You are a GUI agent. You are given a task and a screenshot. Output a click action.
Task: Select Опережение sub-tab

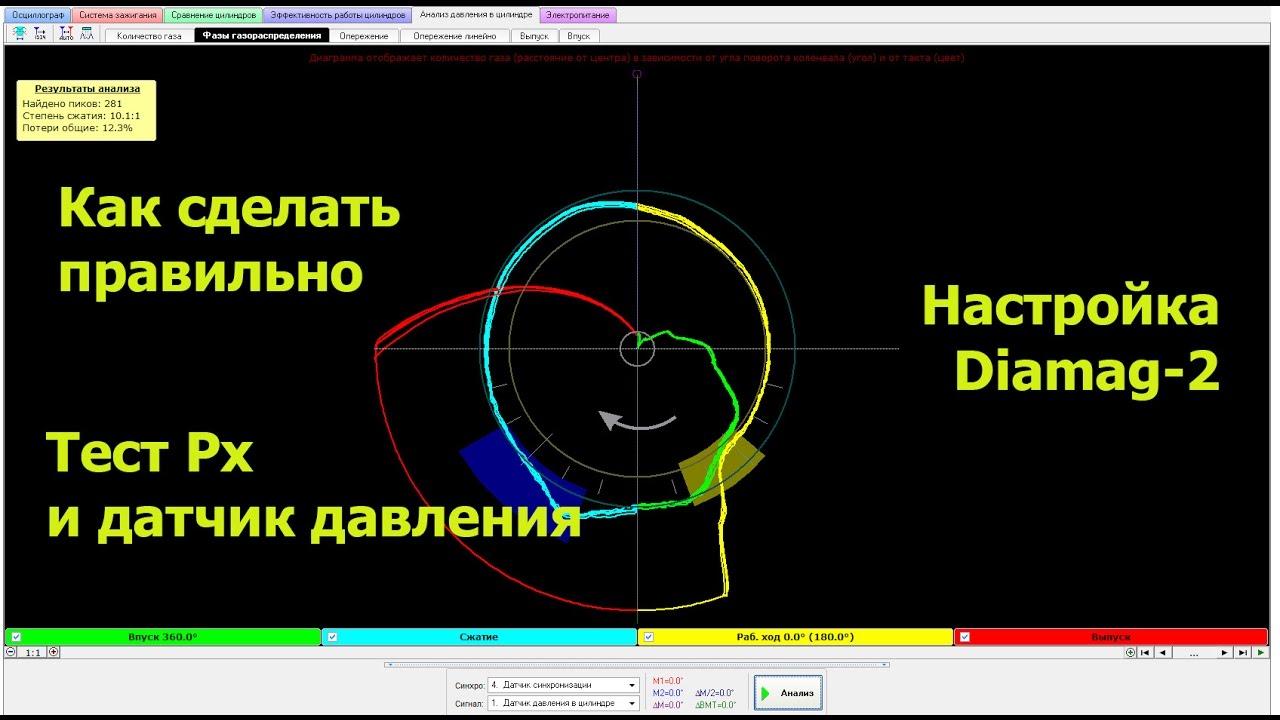point(364,35)
